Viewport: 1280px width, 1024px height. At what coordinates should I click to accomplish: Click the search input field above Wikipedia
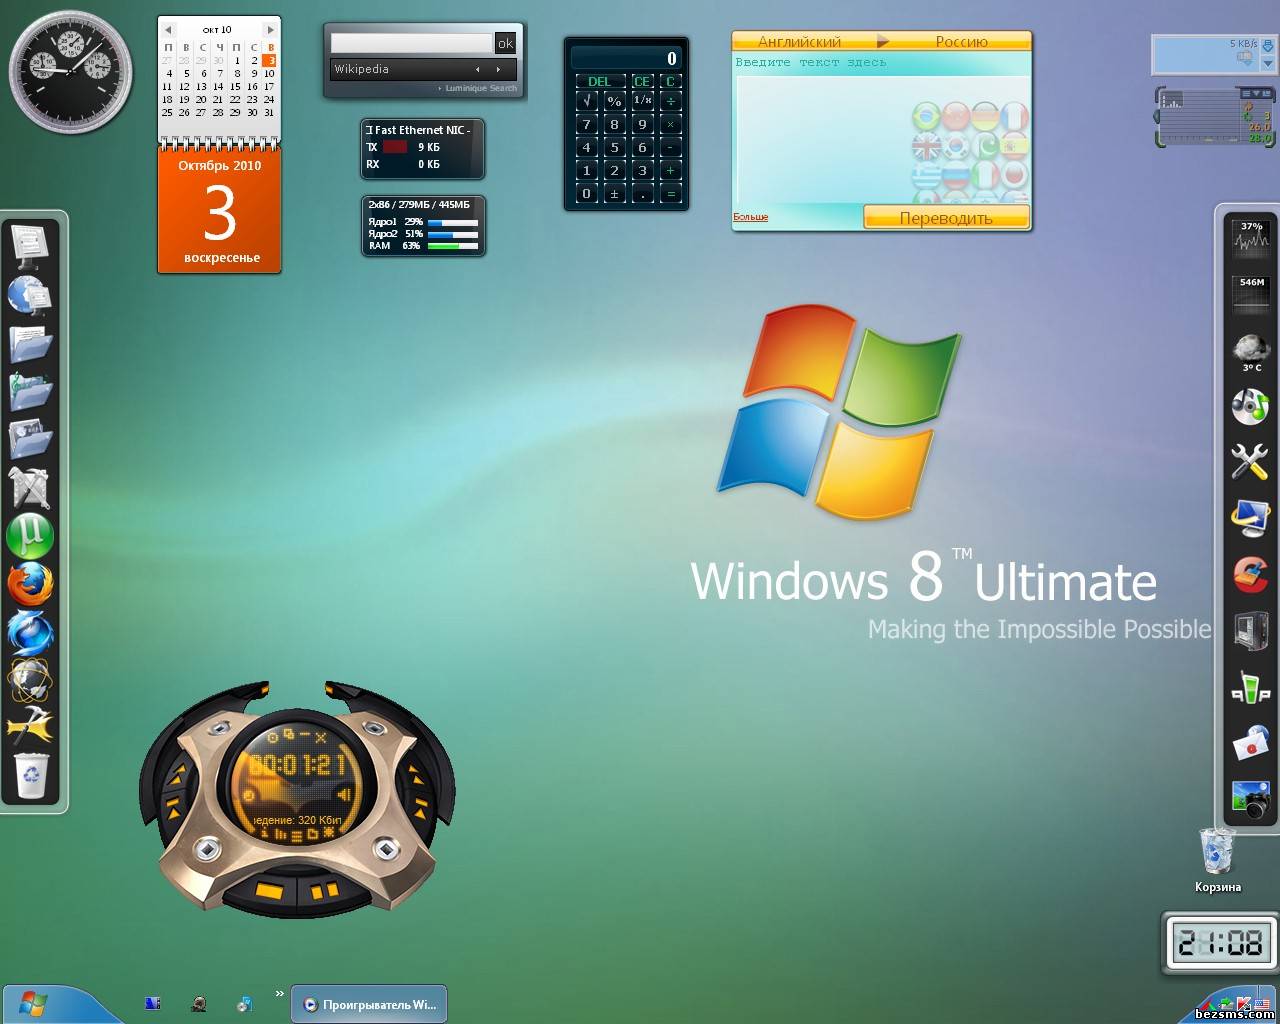tap(411, 43)
